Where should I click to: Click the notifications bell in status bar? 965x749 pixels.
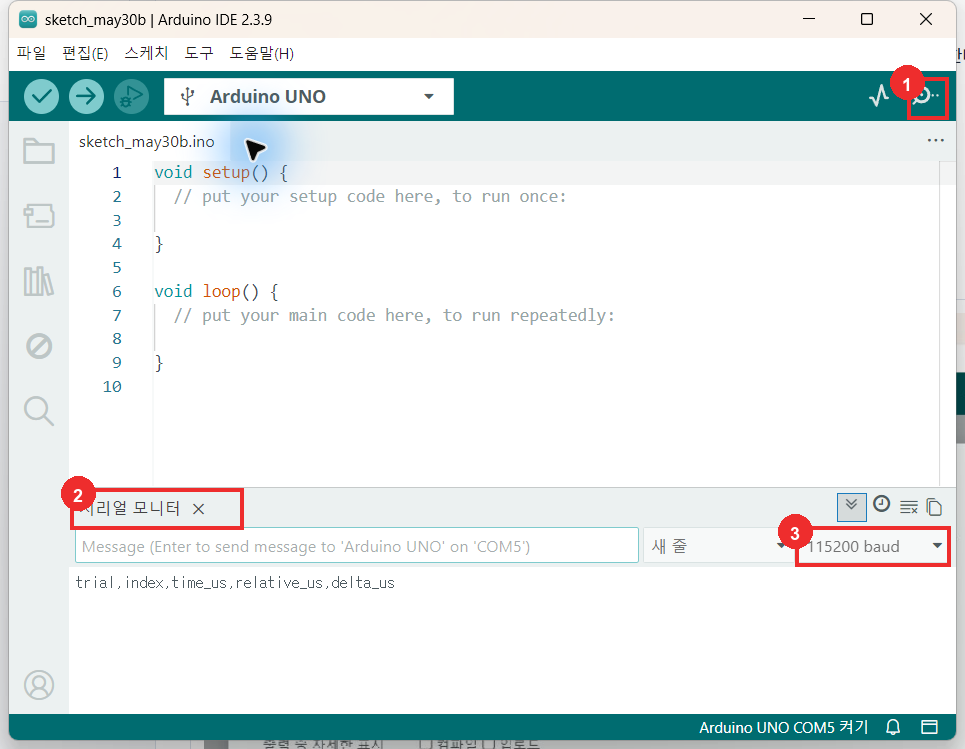(892, 727)
